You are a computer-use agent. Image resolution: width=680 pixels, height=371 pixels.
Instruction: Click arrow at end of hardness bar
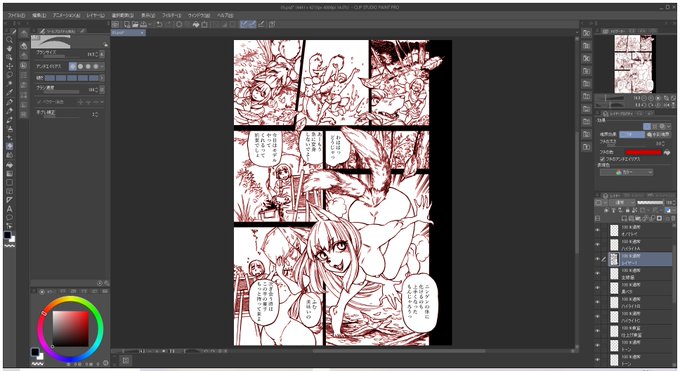coord(102,78)
